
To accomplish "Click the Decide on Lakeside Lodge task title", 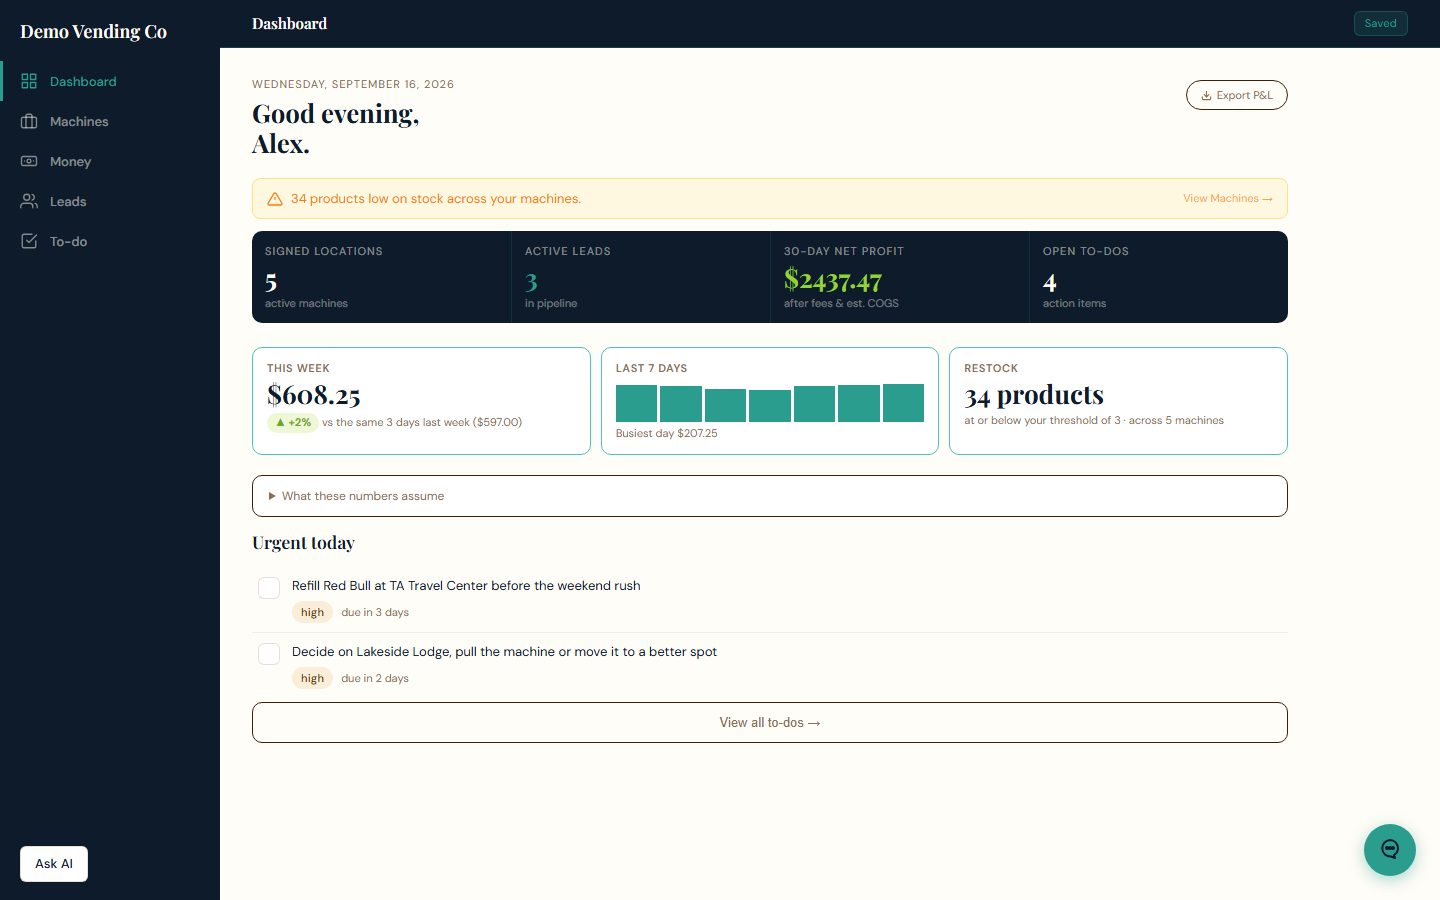I will (x=504, y=652).
